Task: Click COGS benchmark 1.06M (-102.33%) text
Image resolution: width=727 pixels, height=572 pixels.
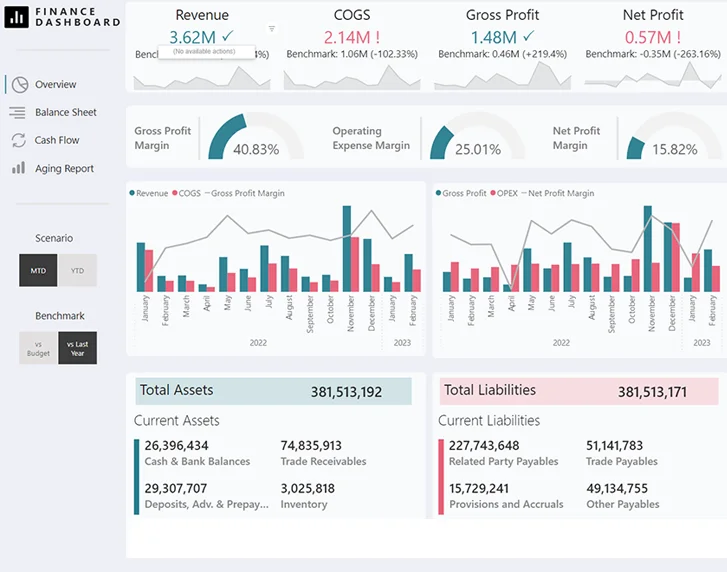Action: [352, 54]
